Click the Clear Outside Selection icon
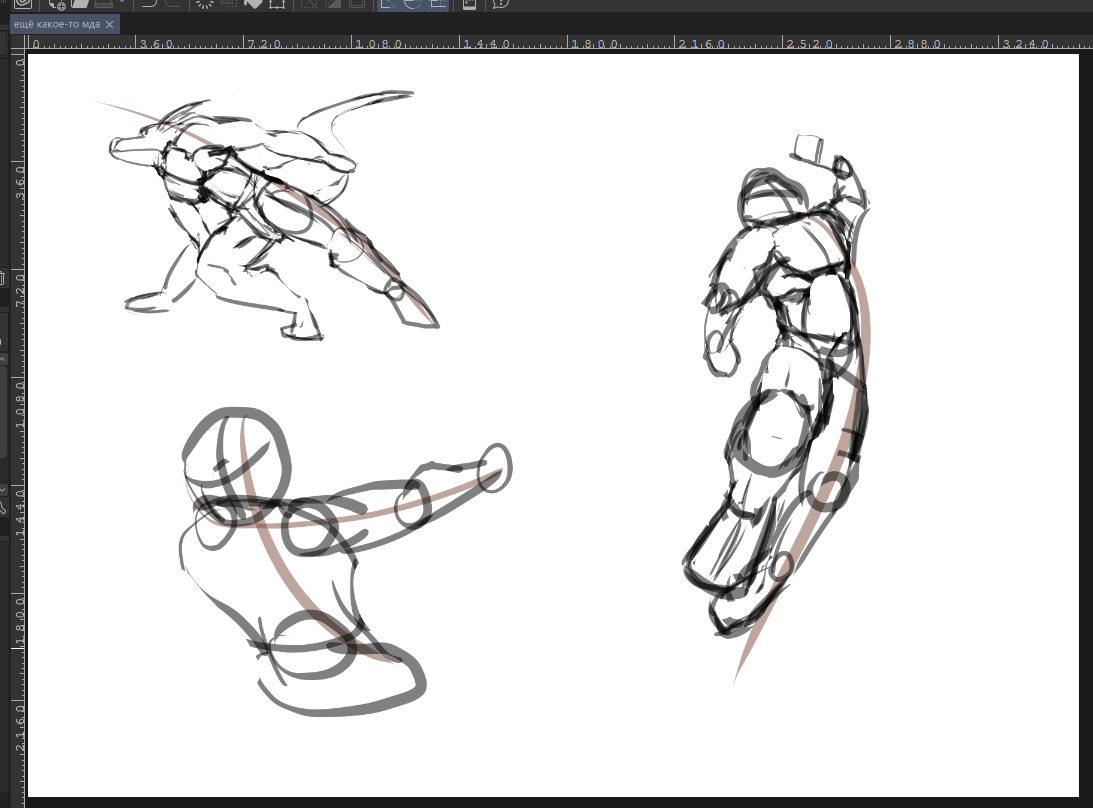The image size is (1093, 808). click(228, 4)
